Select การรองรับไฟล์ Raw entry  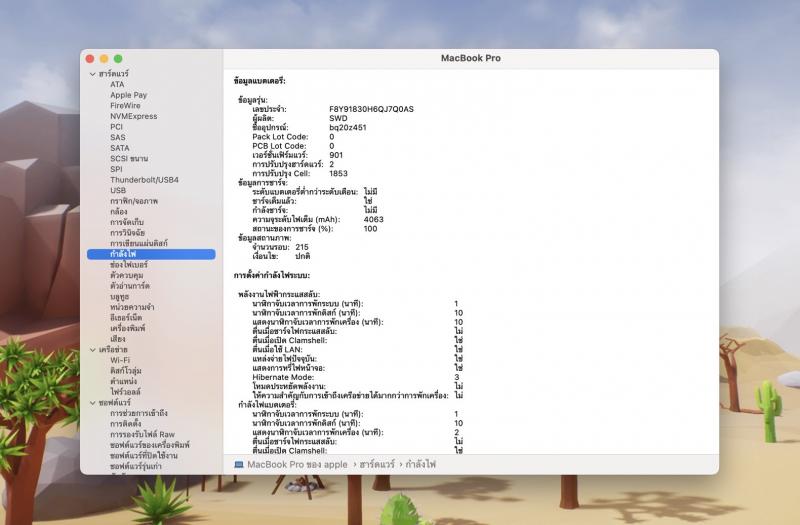click(142, 434)
